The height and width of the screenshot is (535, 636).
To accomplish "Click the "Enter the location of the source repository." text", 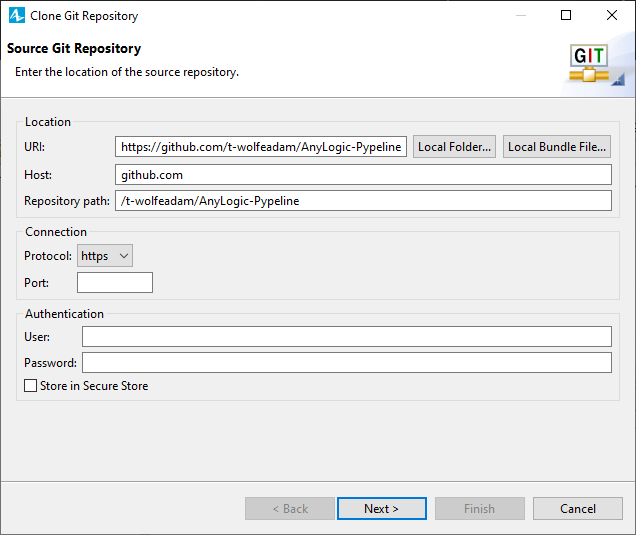I will [x=127, y=72].
